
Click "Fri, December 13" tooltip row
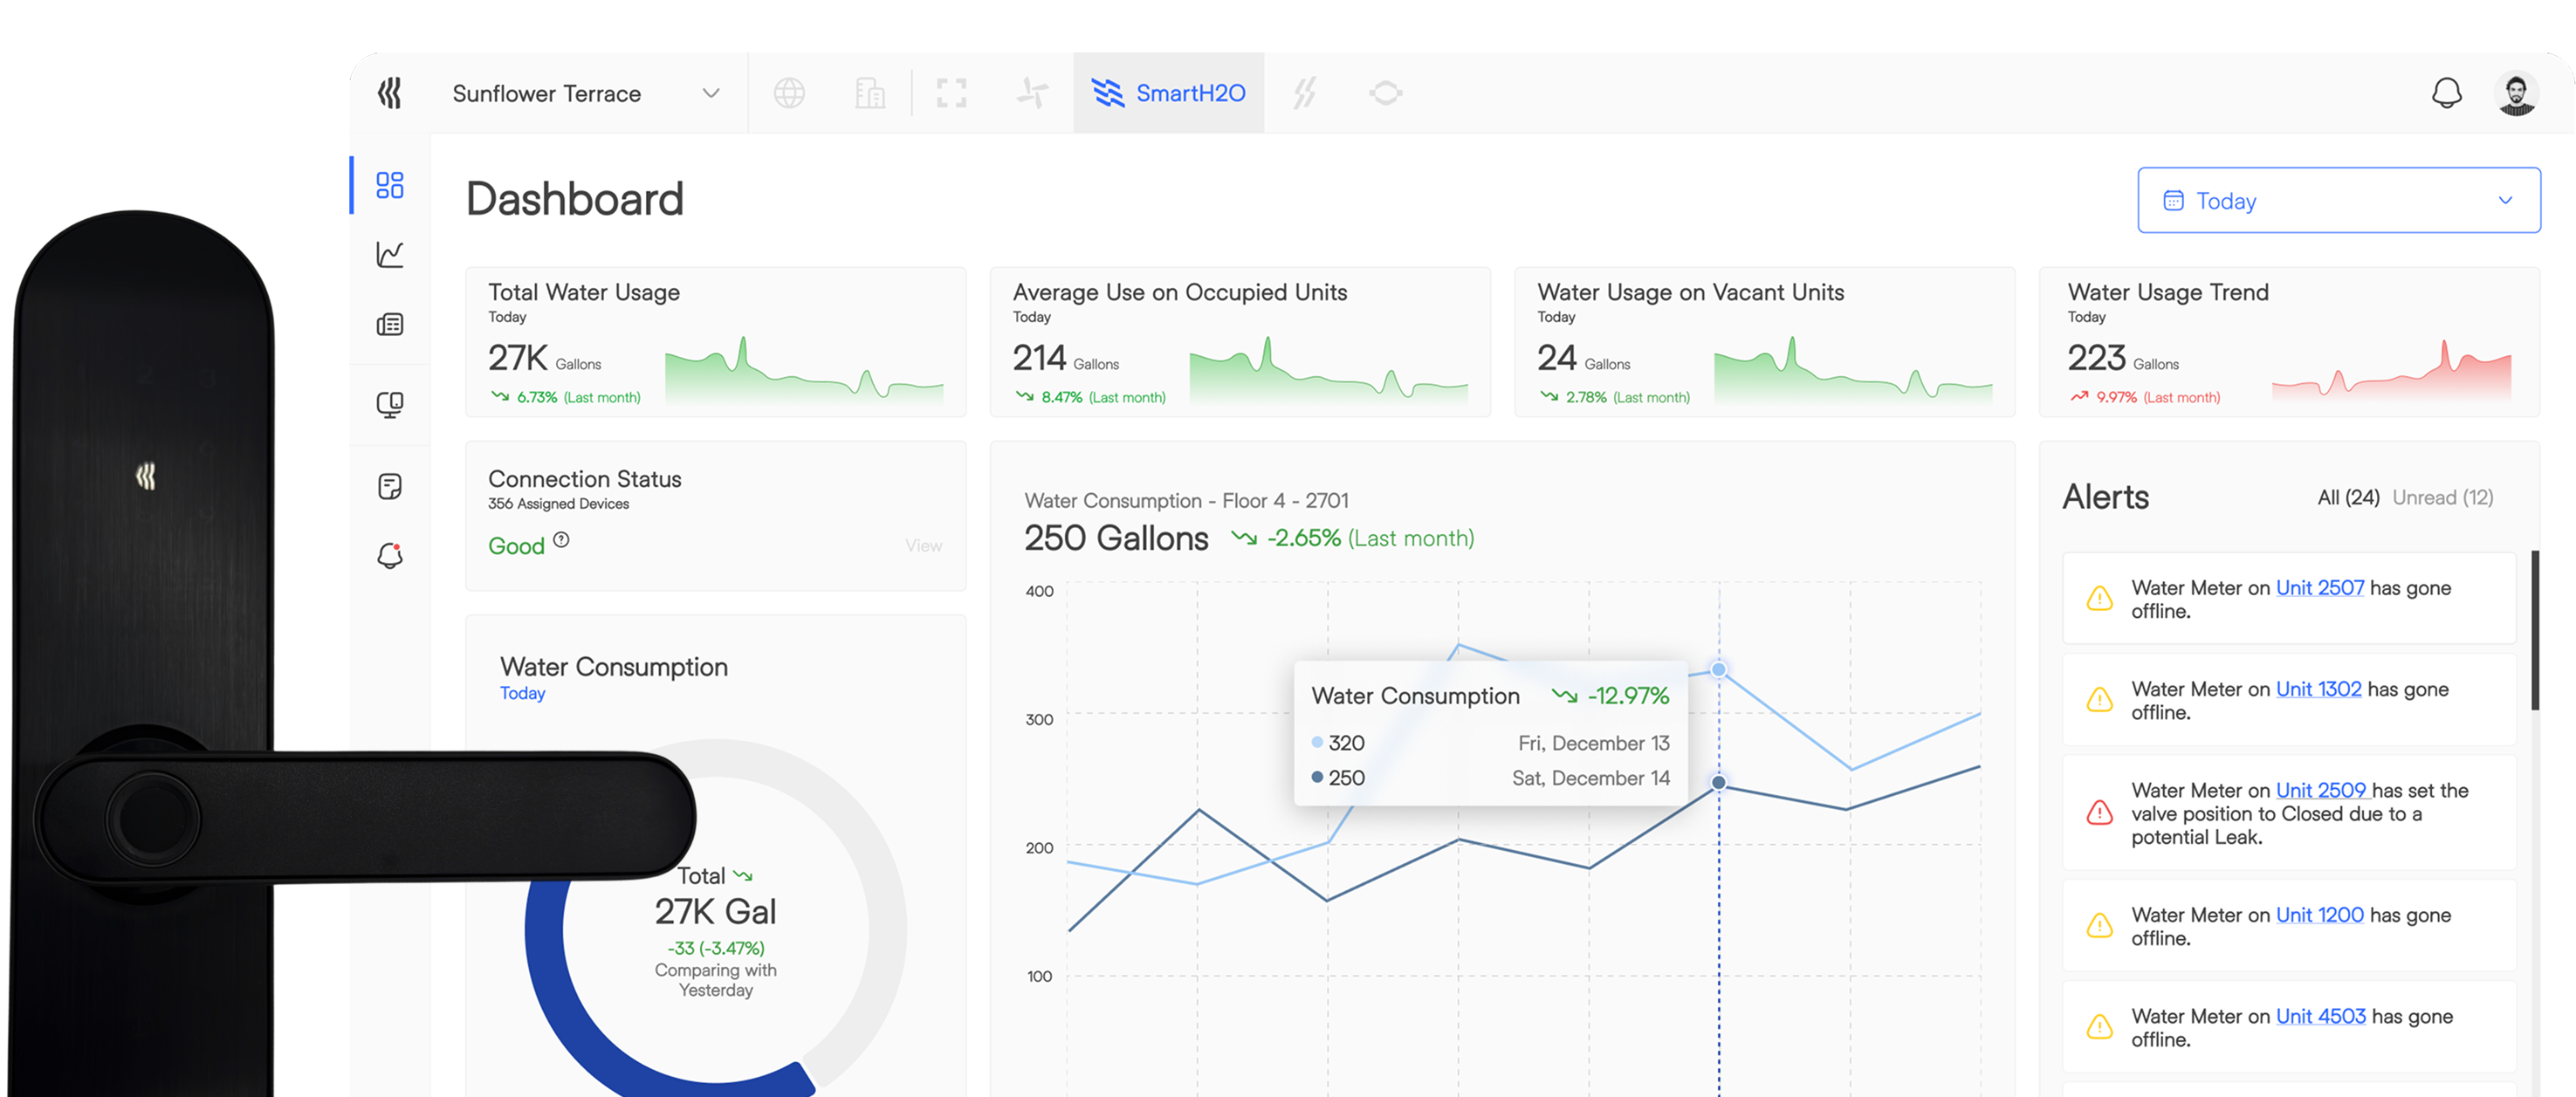point(1490,743)
